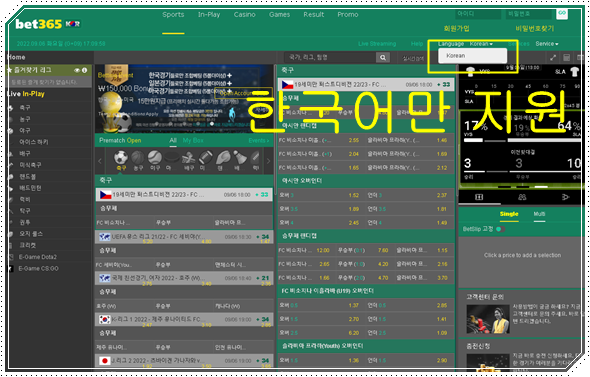Click the 국가, 리그, 팀명 search field
This screenshot has width=590, height=377.
pos(330,58)
